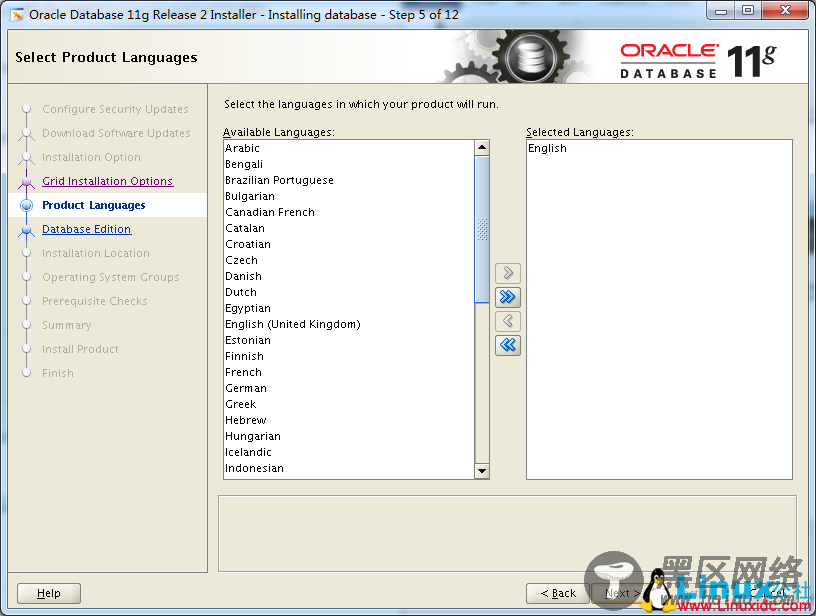
Task: Go back with the Back button
Action: pos(558,593)
